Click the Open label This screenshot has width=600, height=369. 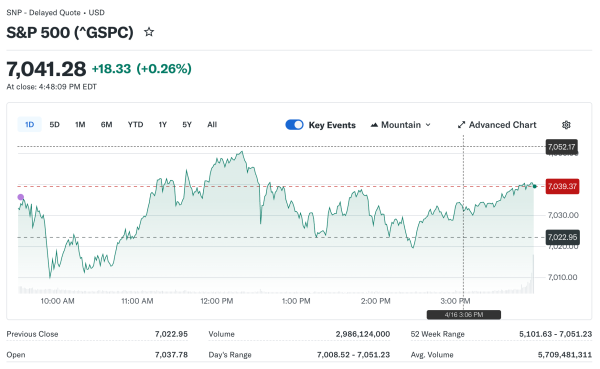click(16, 355)
